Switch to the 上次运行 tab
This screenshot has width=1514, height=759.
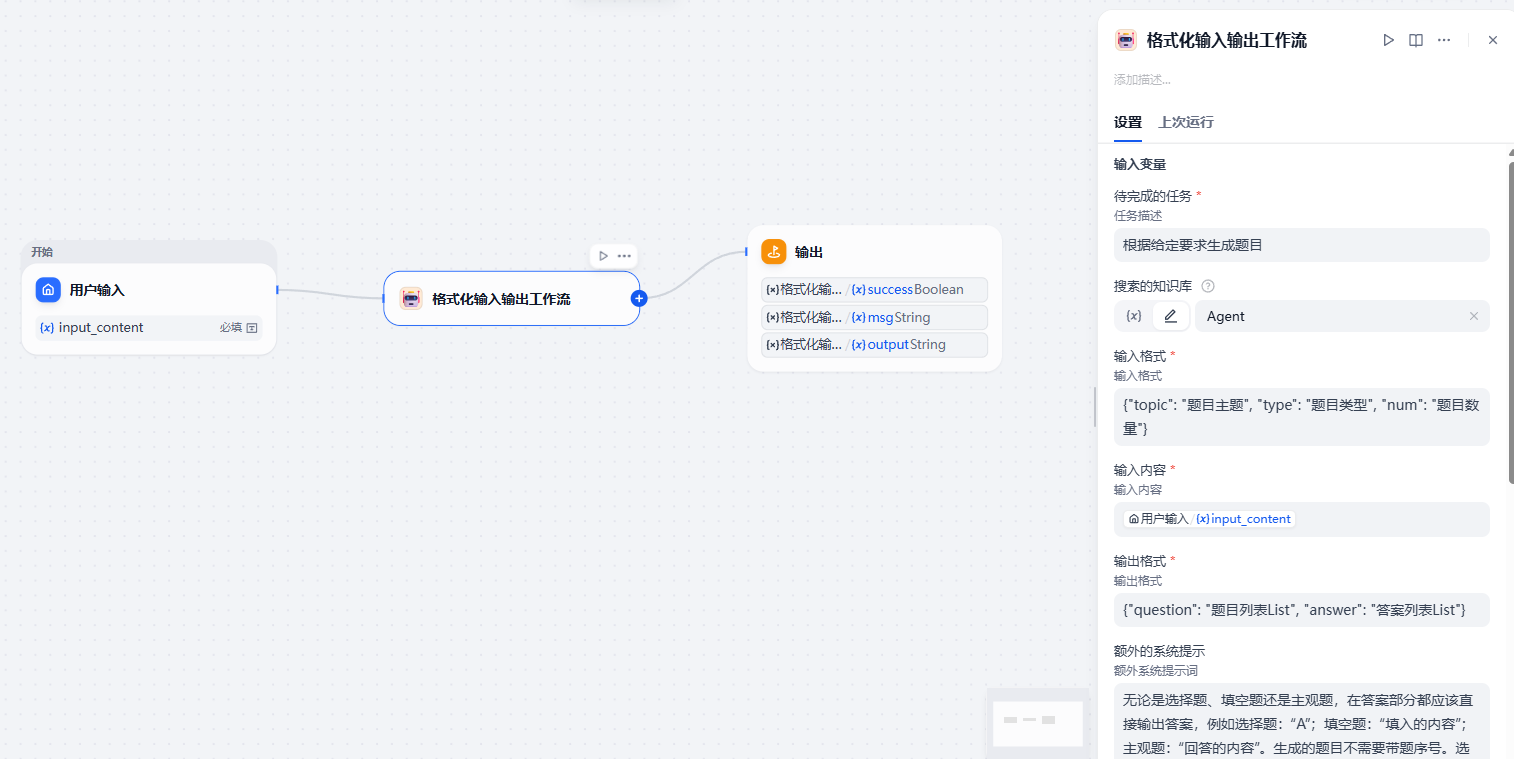coord(1185,122)
